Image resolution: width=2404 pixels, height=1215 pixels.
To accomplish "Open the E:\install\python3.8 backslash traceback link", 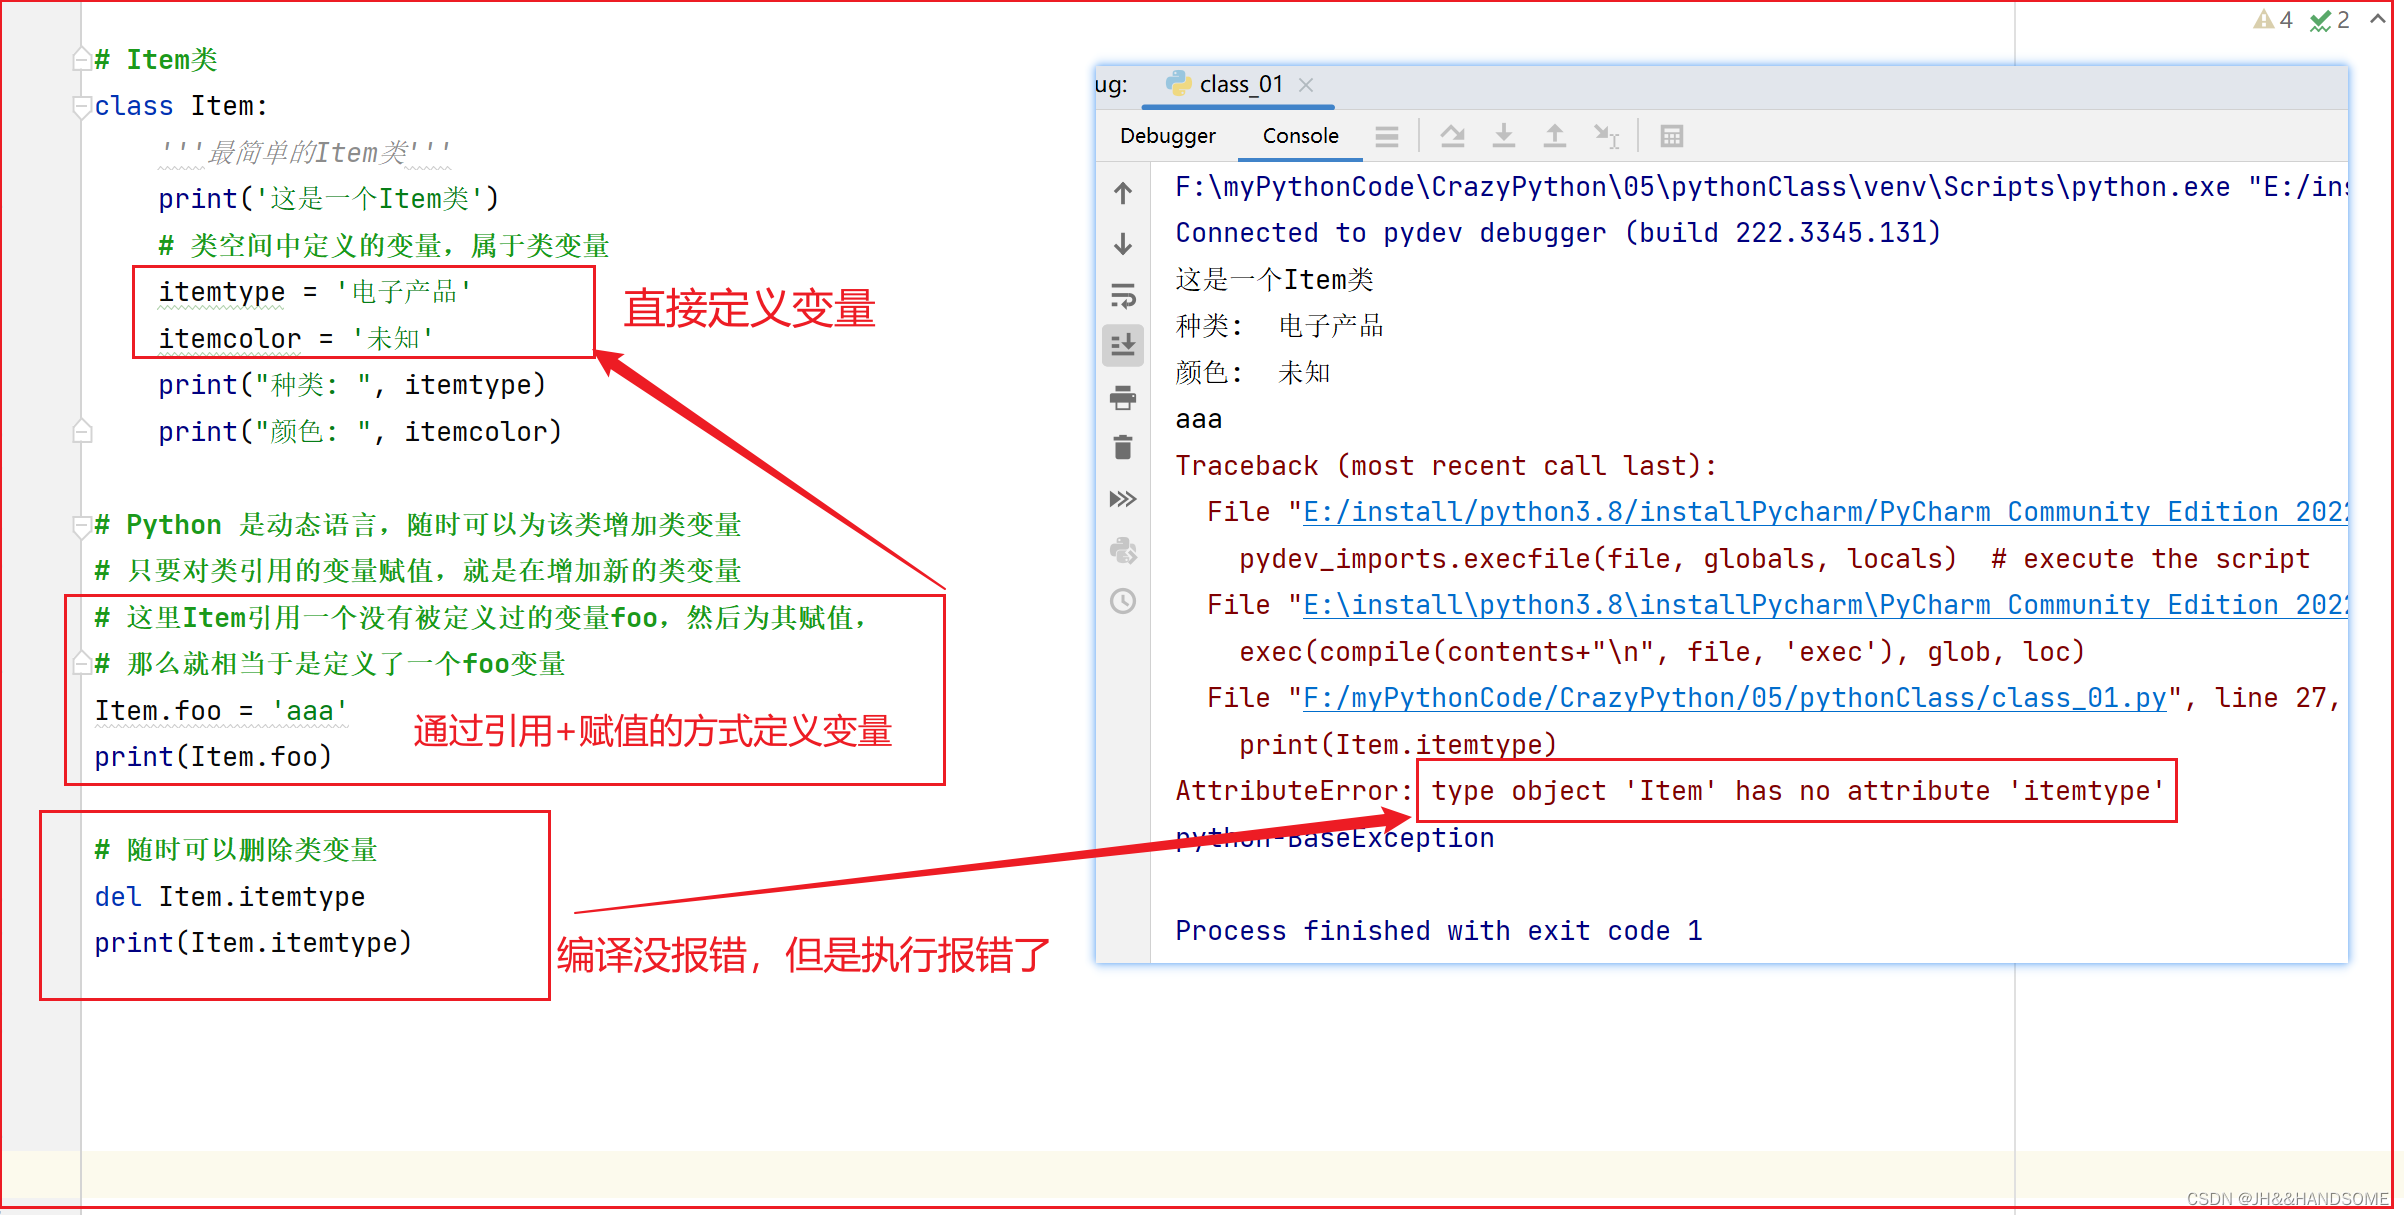I will point(1826,606).
